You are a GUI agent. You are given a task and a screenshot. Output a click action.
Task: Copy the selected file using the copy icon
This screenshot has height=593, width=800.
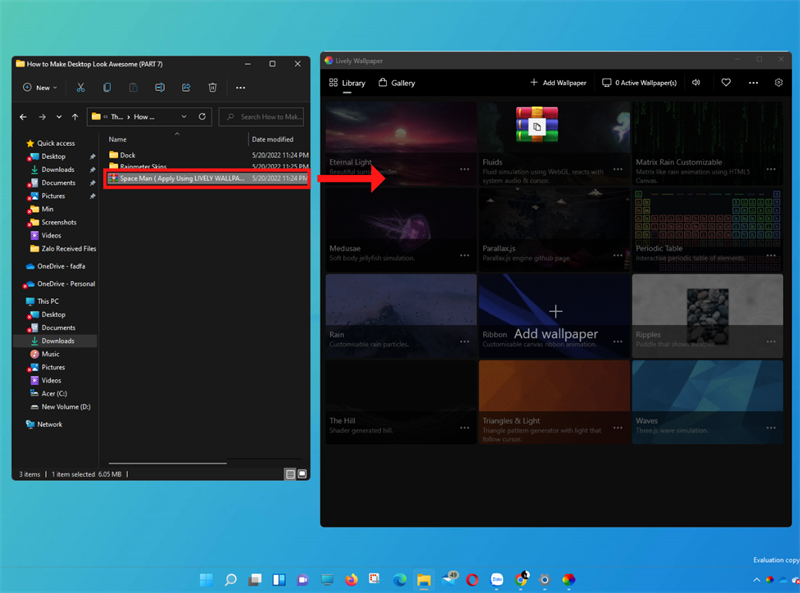click(107, 88)
